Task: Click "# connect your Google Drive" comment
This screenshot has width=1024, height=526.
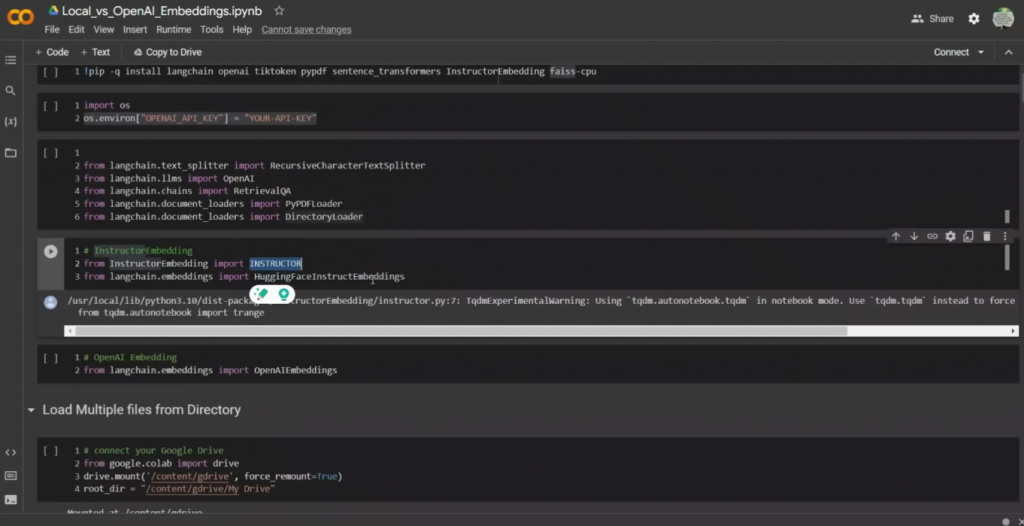Action: tap(153, 451)
